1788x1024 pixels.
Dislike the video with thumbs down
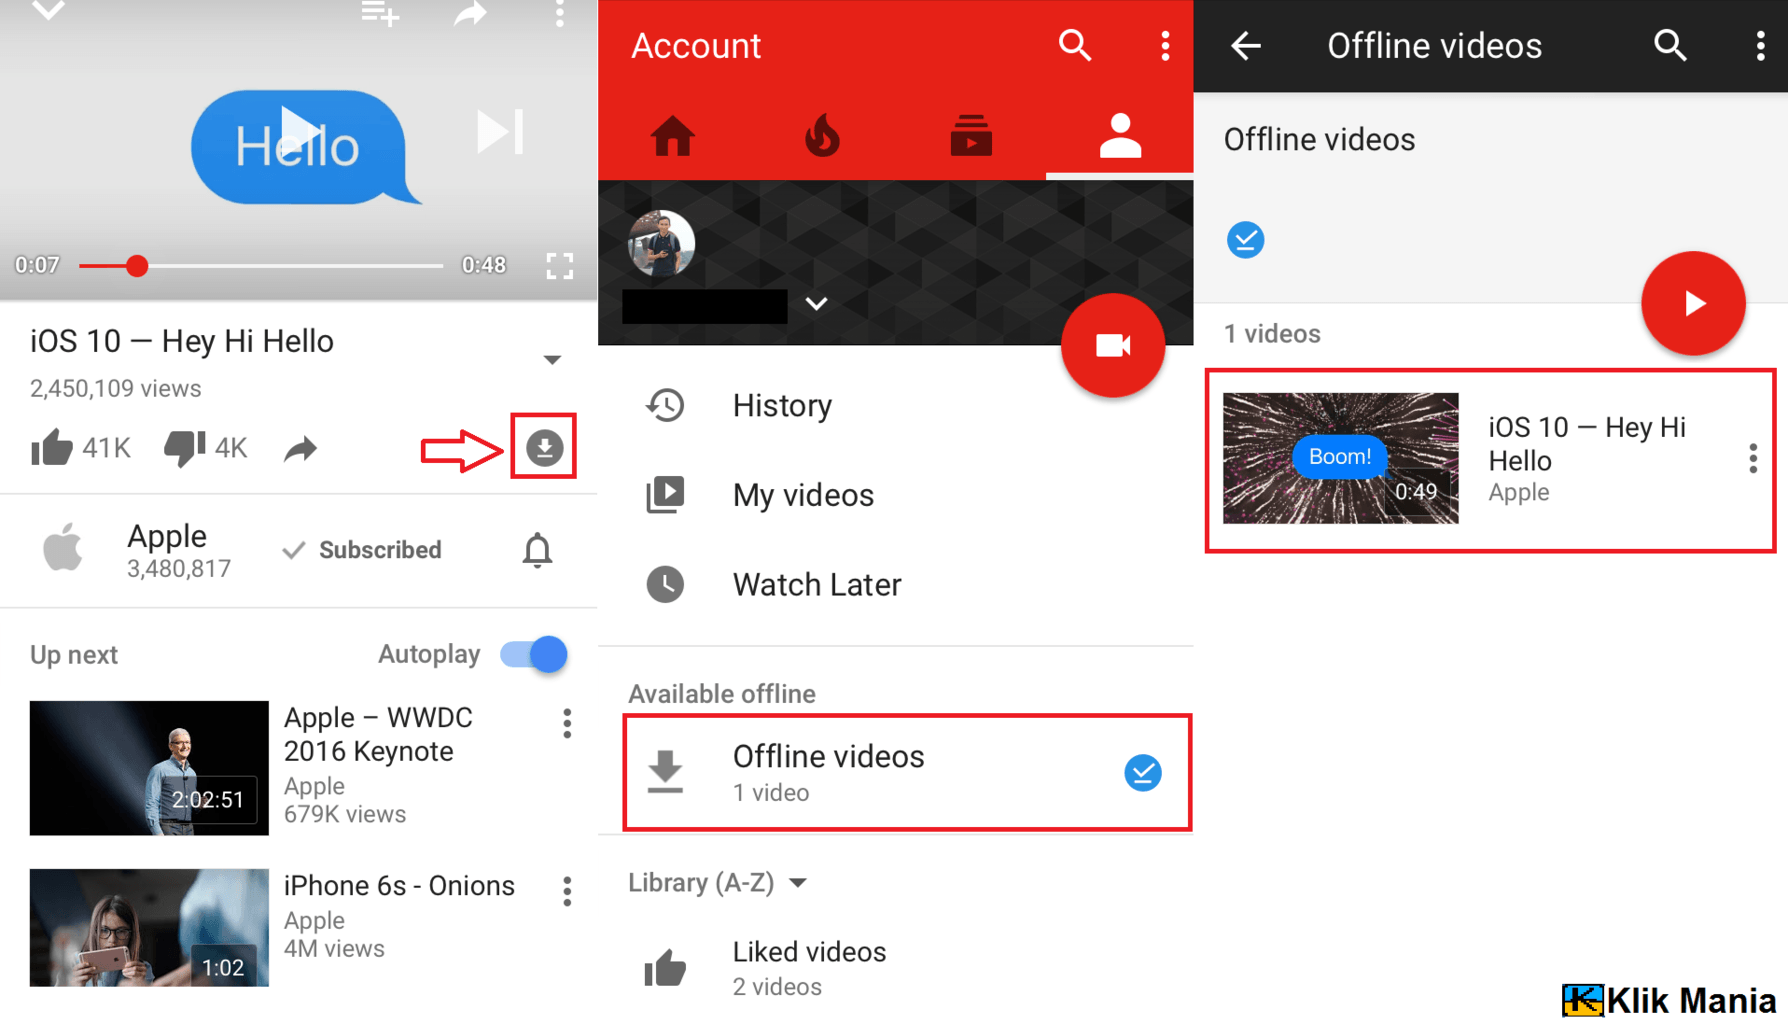pyautogui.click(x=185, y=448)
